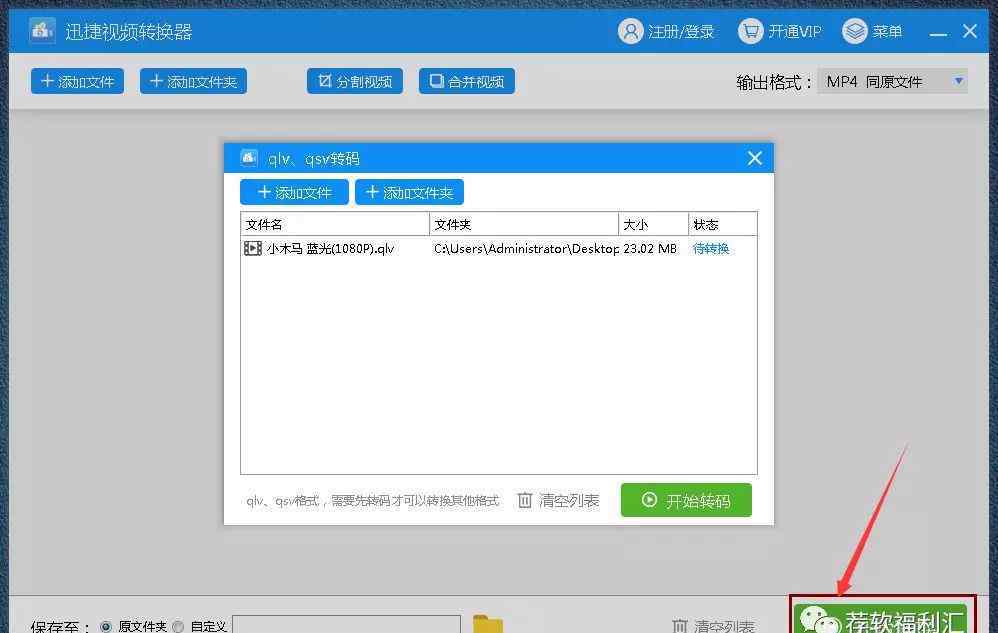
Task: Minimize the main converter window
Action: pos(938,32)
